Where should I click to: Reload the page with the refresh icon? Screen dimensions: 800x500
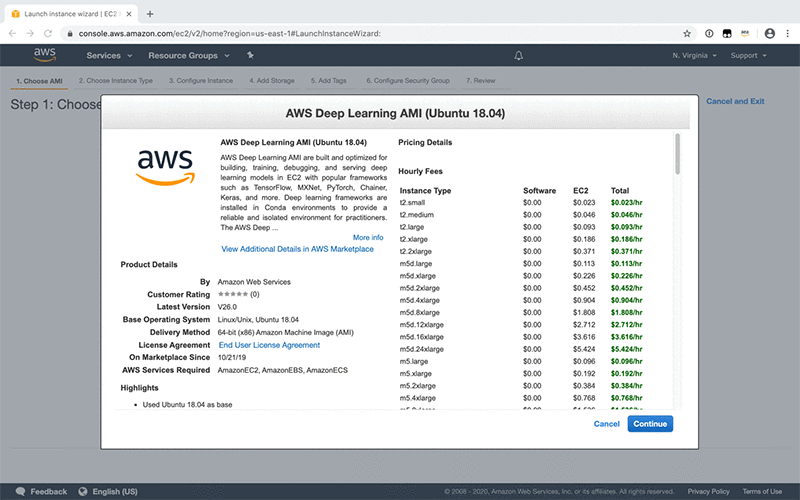[48, 34]
